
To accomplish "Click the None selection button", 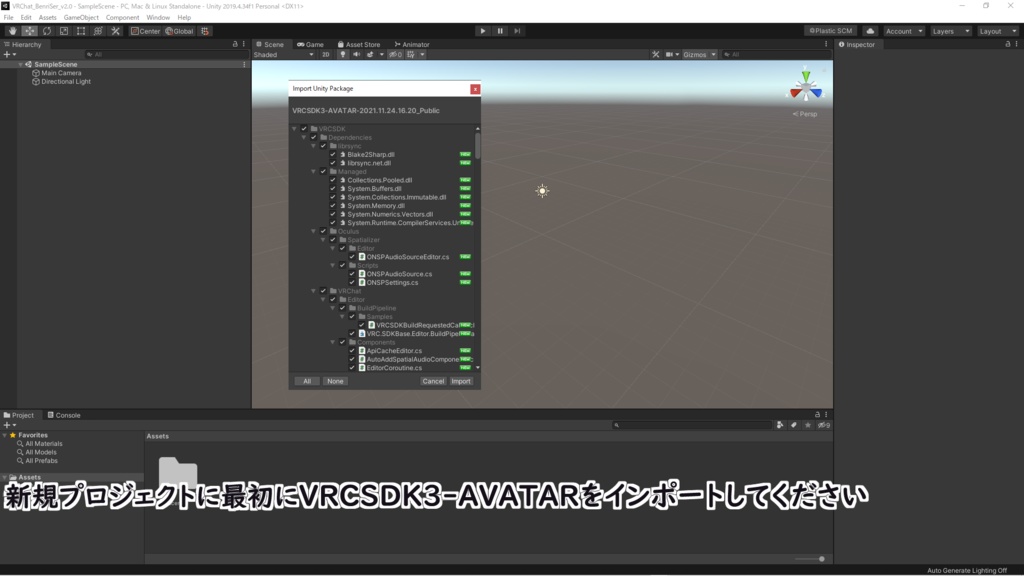I will (335, 381).
